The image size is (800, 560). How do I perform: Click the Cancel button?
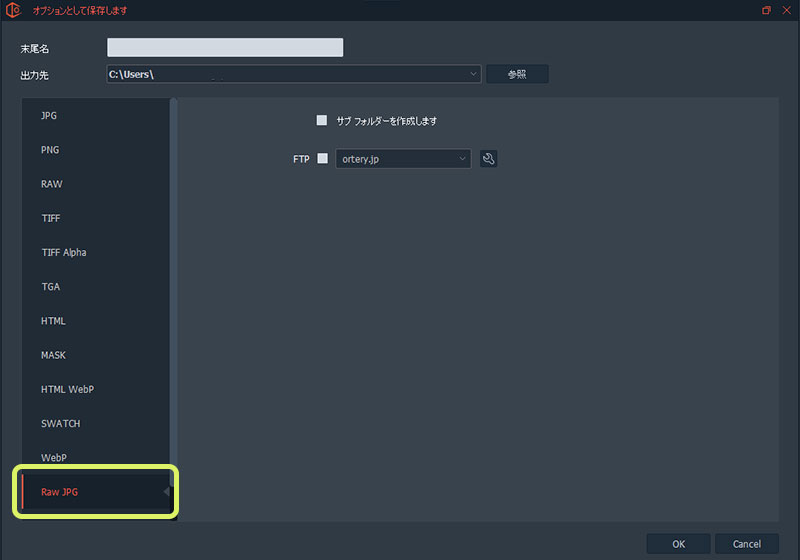pos(746,544)
